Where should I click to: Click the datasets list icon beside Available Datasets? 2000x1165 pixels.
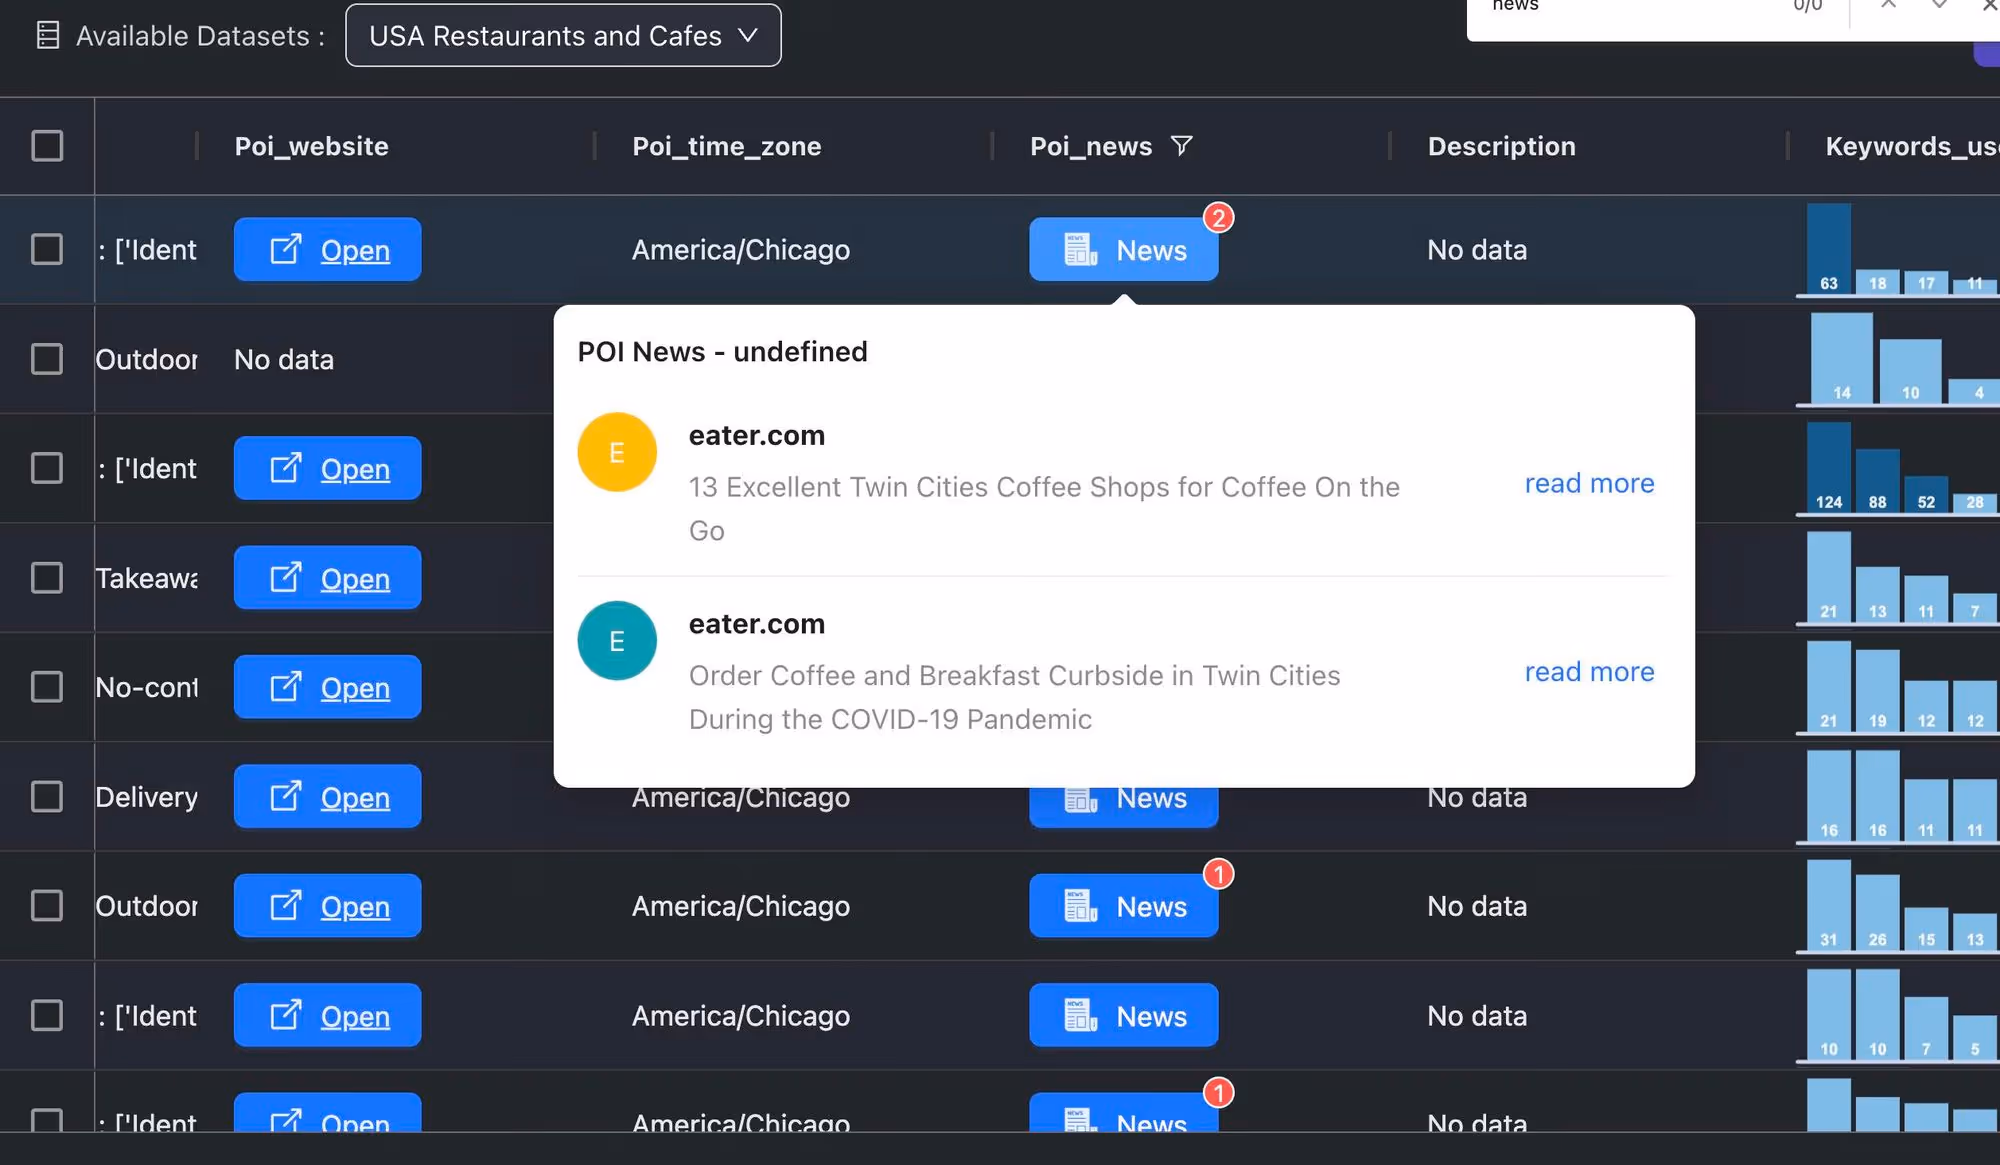pyautogui.click(x=48, y=36)
